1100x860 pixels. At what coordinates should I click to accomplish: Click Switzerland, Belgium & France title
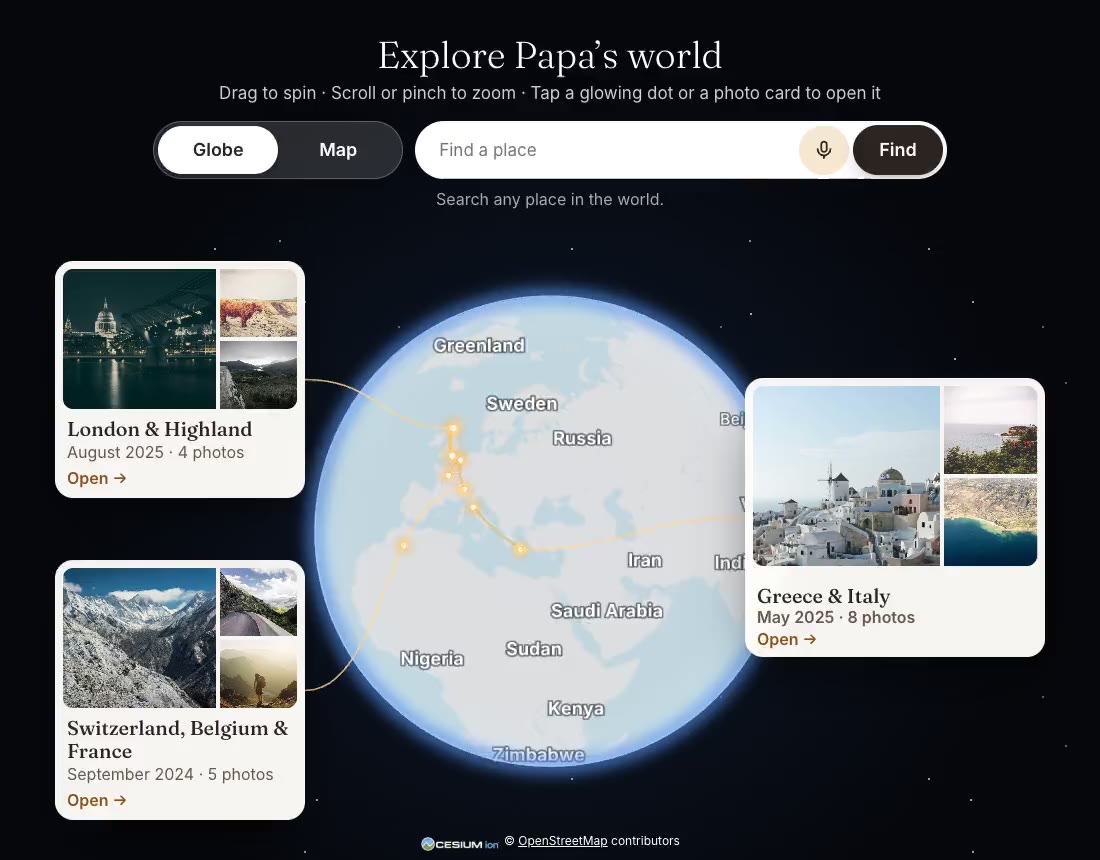(177, 739)
